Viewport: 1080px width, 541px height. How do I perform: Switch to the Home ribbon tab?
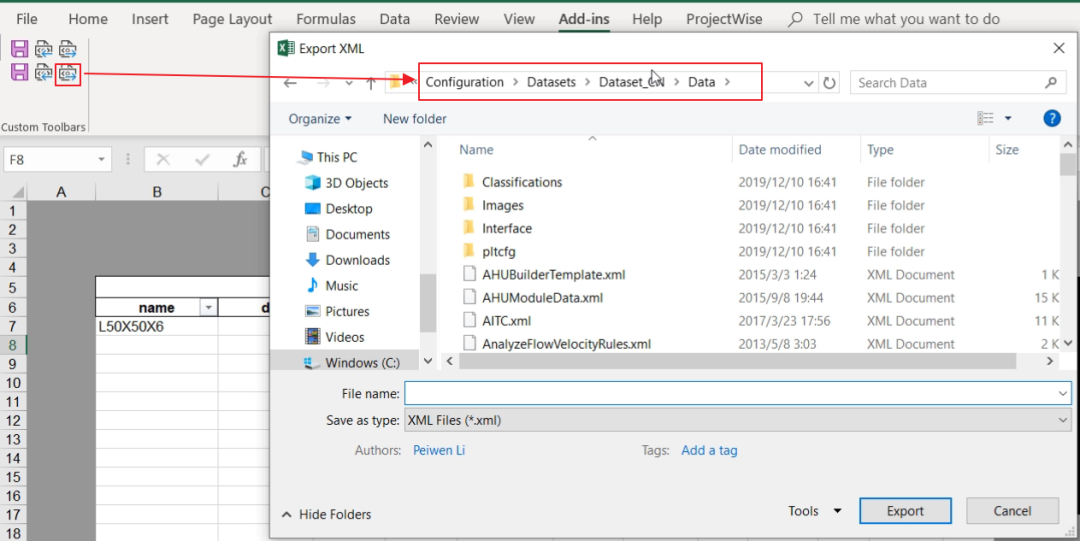87,19
